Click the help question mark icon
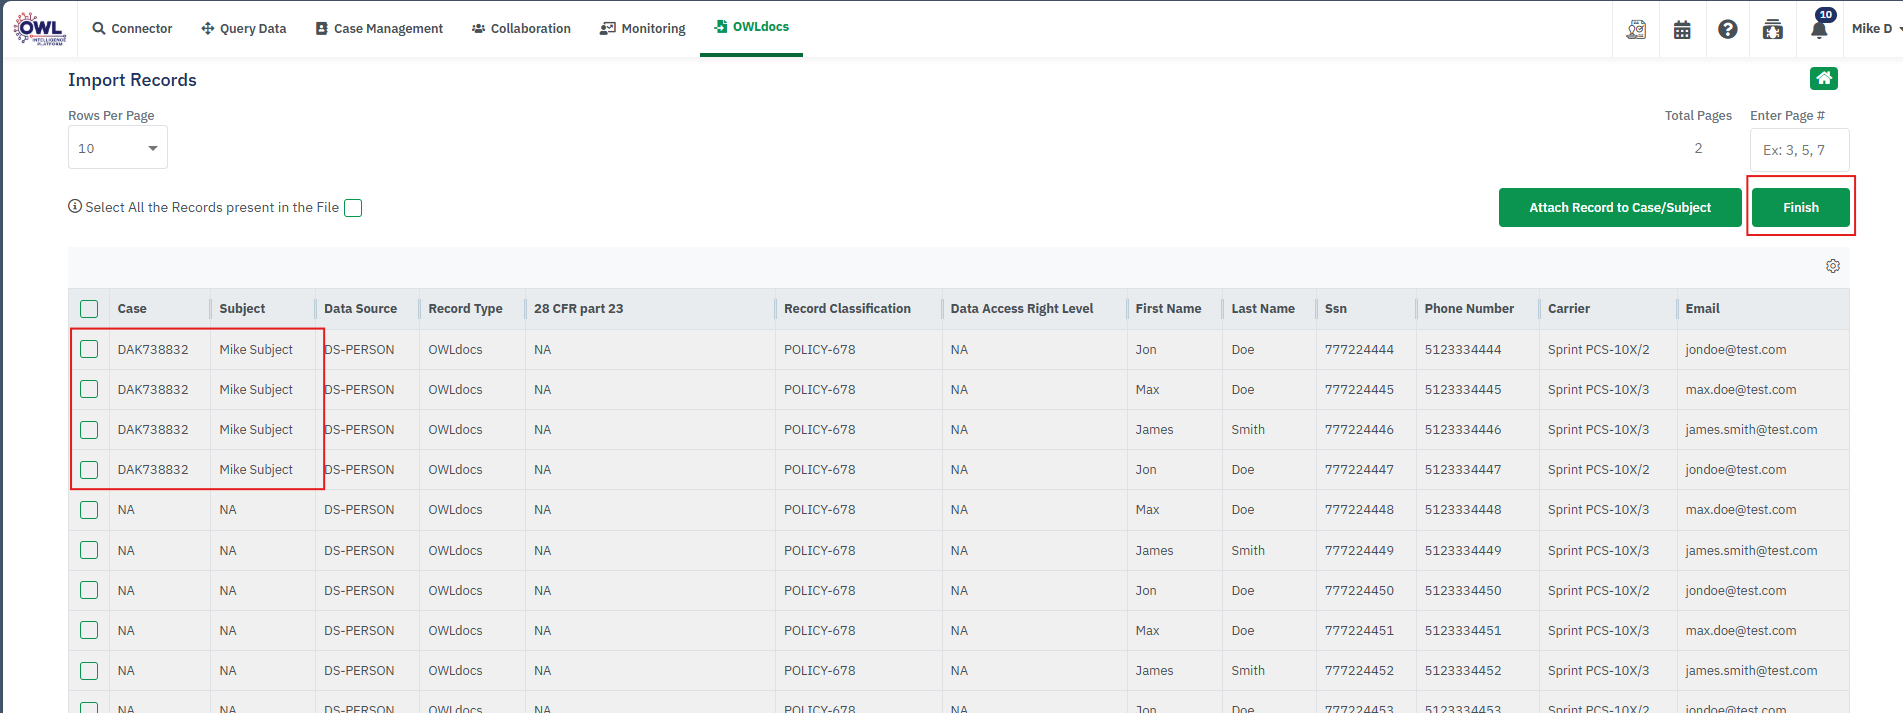The width and height of the screenshot is (1903, 713). [x=1727, y=29]
